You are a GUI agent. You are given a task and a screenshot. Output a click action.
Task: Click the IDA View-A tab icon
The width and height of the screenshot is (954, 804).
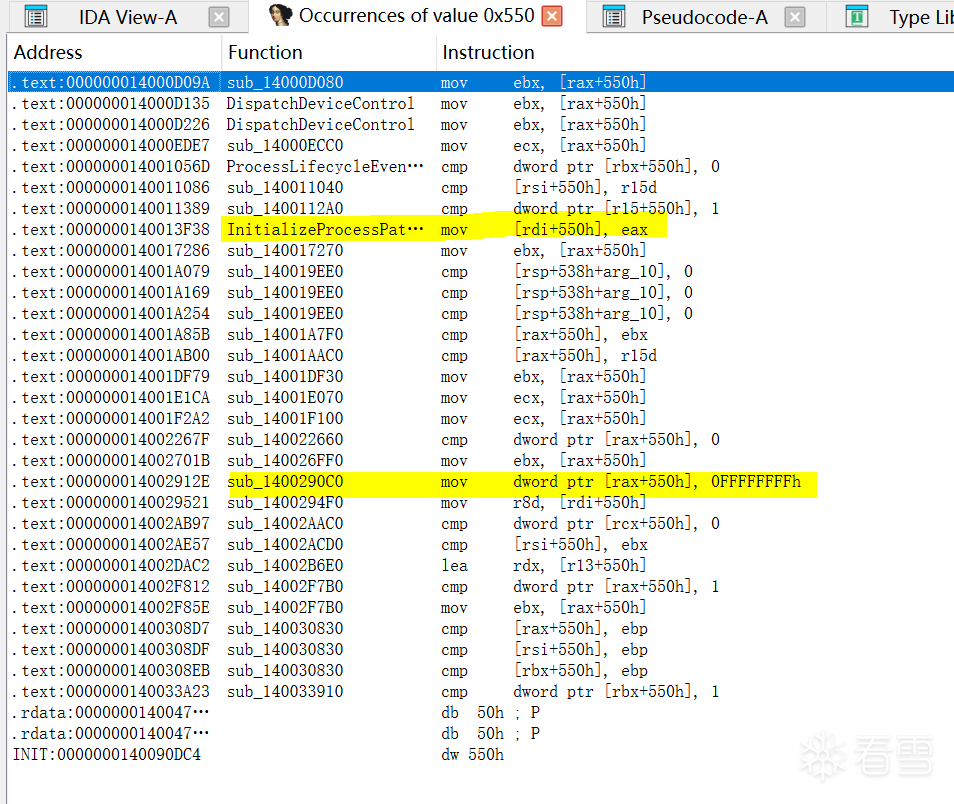36,17
